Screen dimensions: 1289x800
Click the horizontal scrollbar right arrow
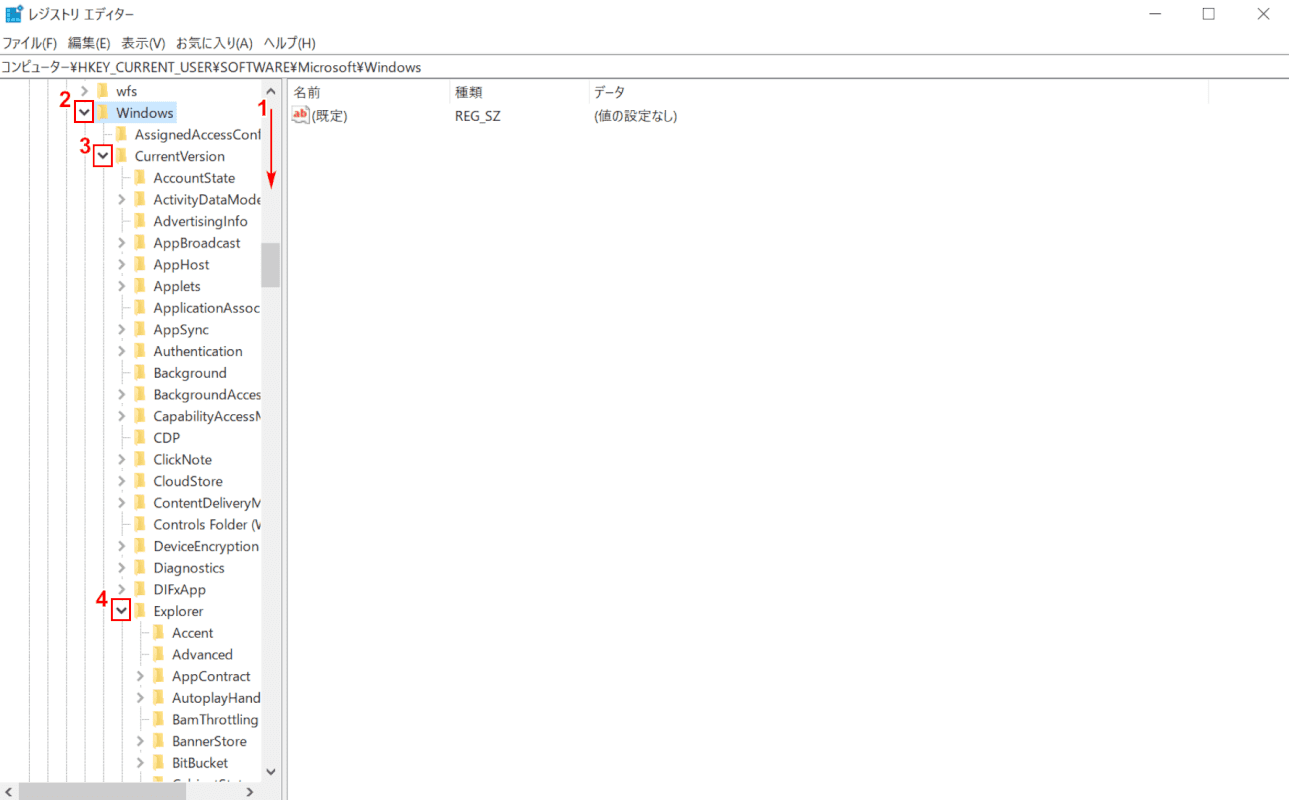click(252, 791)
